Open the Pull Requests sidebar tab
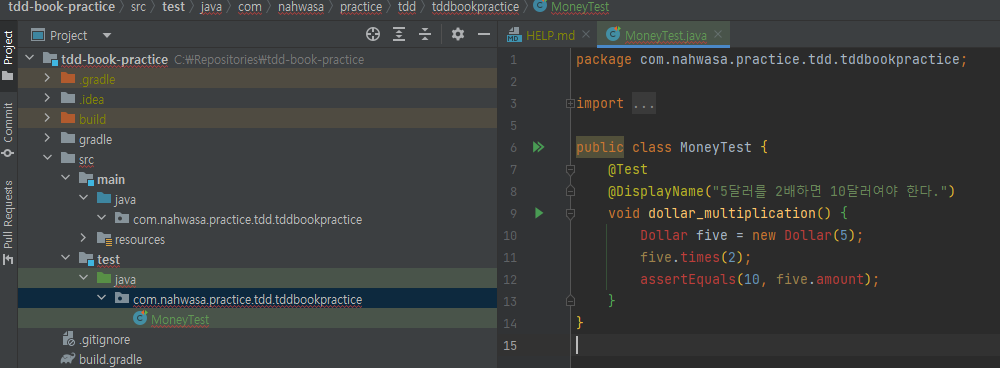Image resolution: width=1000 pixels, height=368 pixels. (x=8, y=223)
